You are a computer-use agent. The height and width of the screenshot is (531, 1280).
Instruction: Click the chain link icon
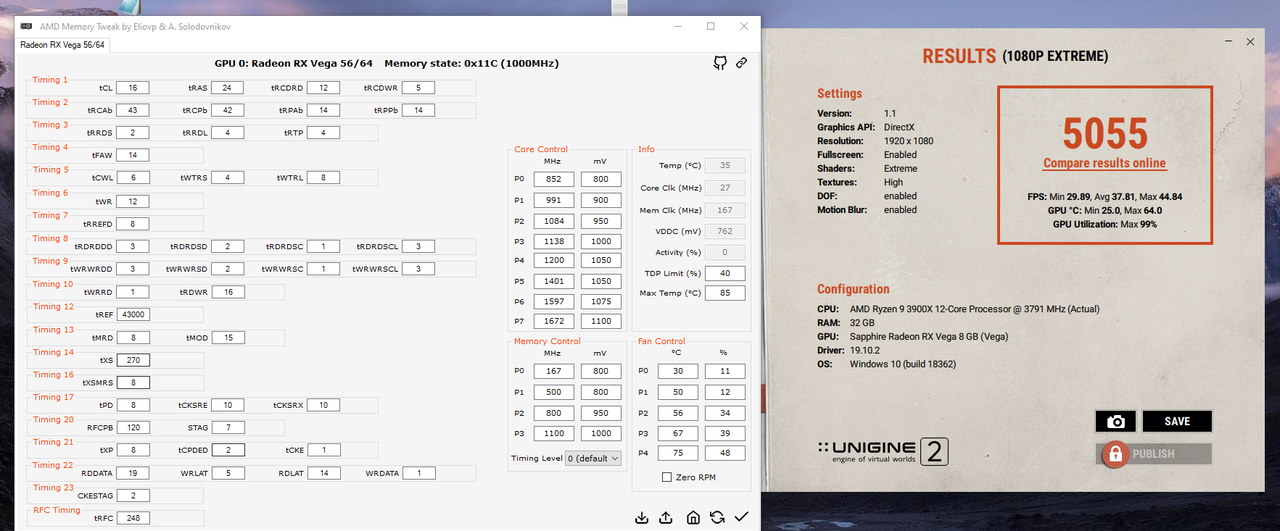742,63
